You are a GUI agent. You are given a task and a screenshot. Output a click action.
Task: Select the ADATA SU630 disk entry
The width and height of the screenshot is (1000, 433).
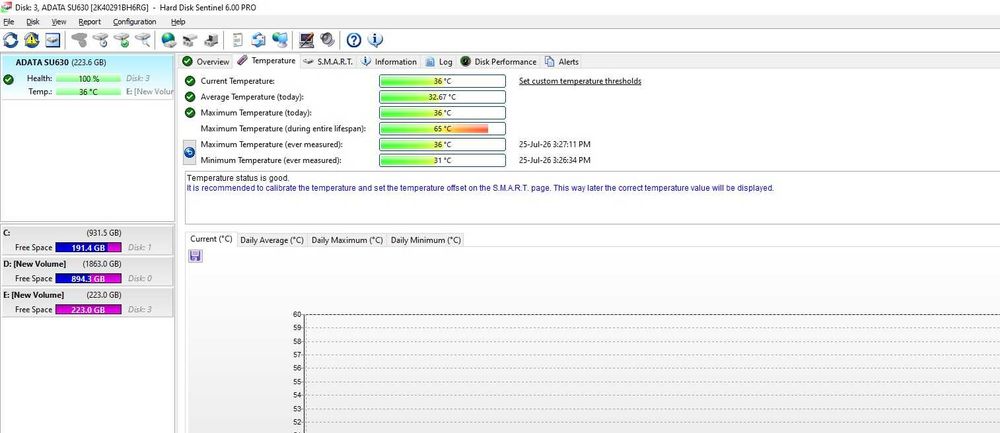click(x=87, y=77)
